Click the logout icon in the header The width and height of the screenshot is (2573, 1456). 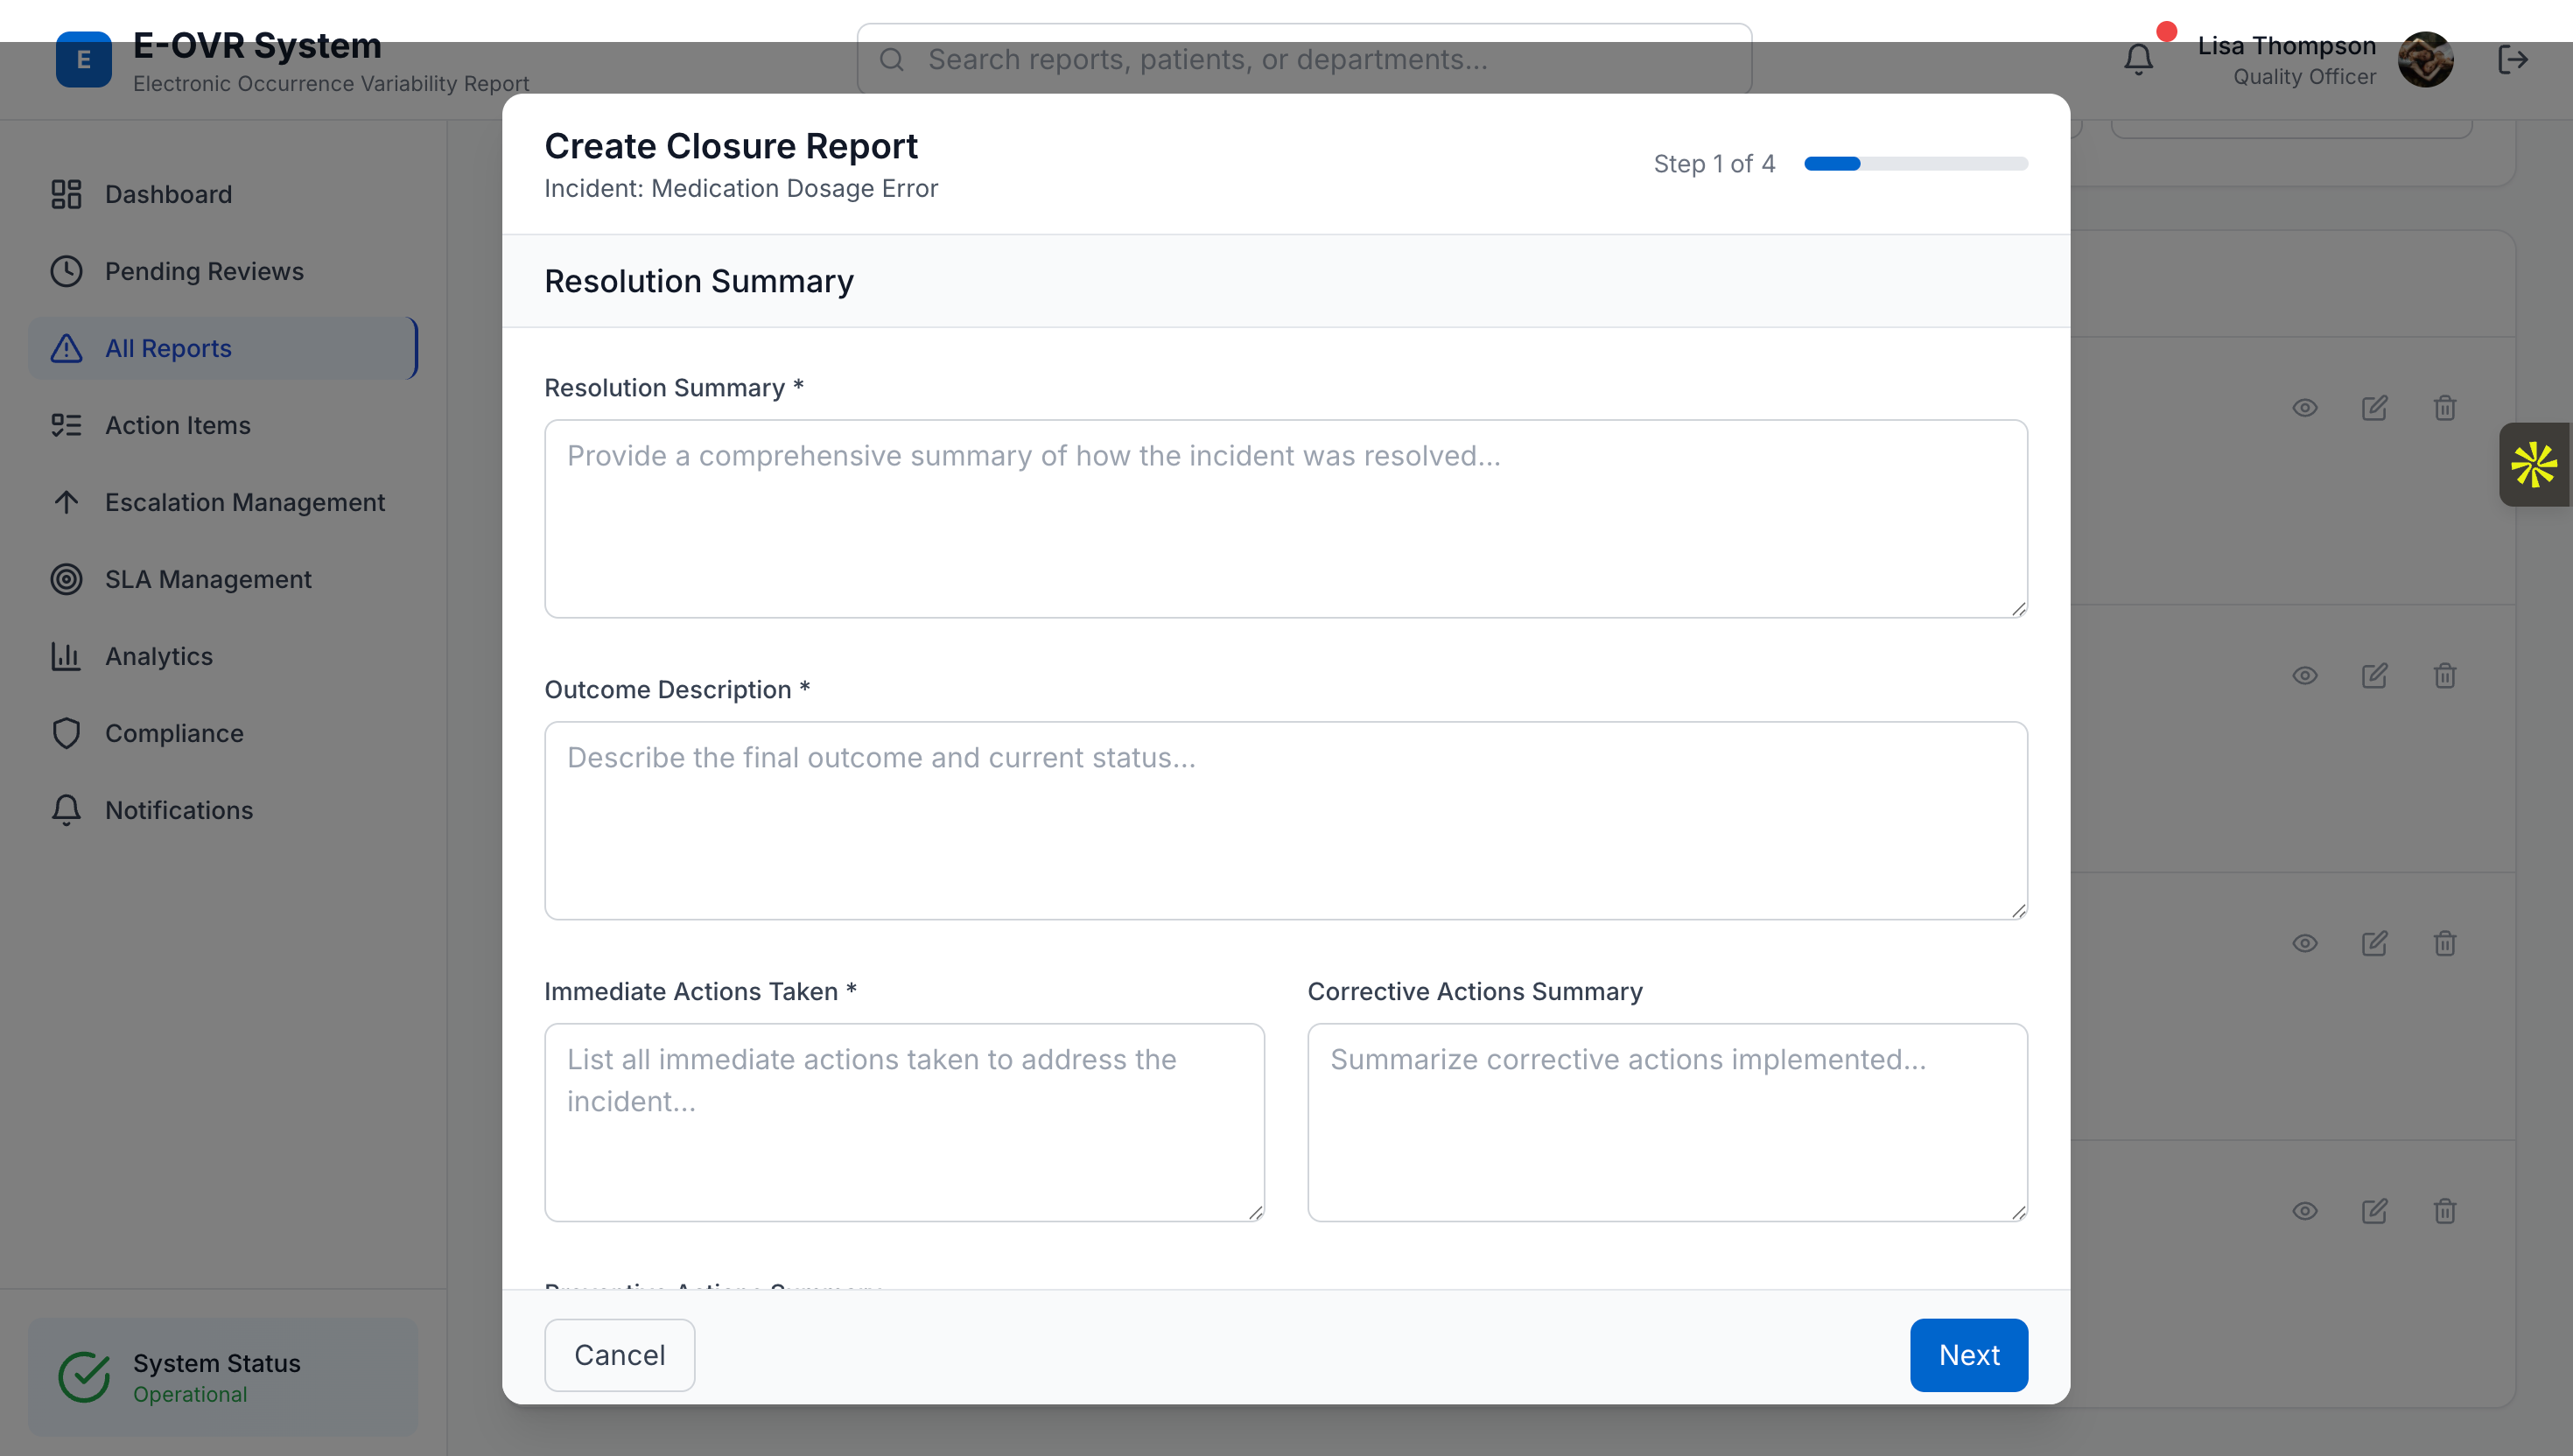click(2512, 59)
